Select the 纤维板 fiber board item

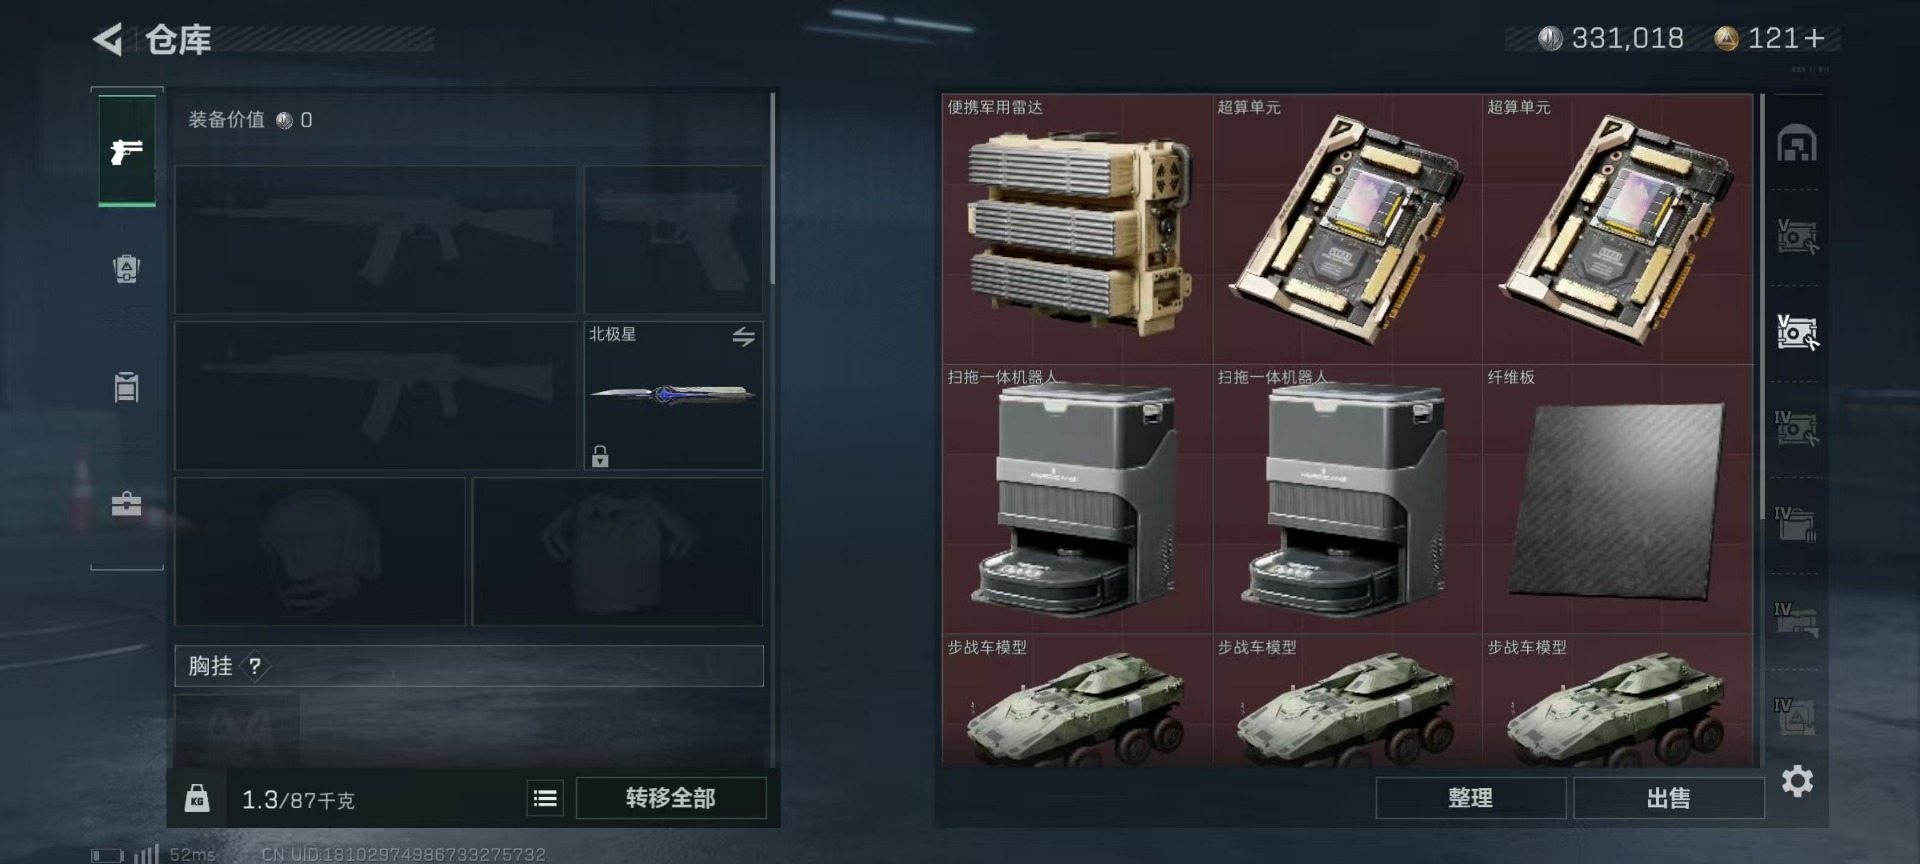click(x=1617, y=499)
